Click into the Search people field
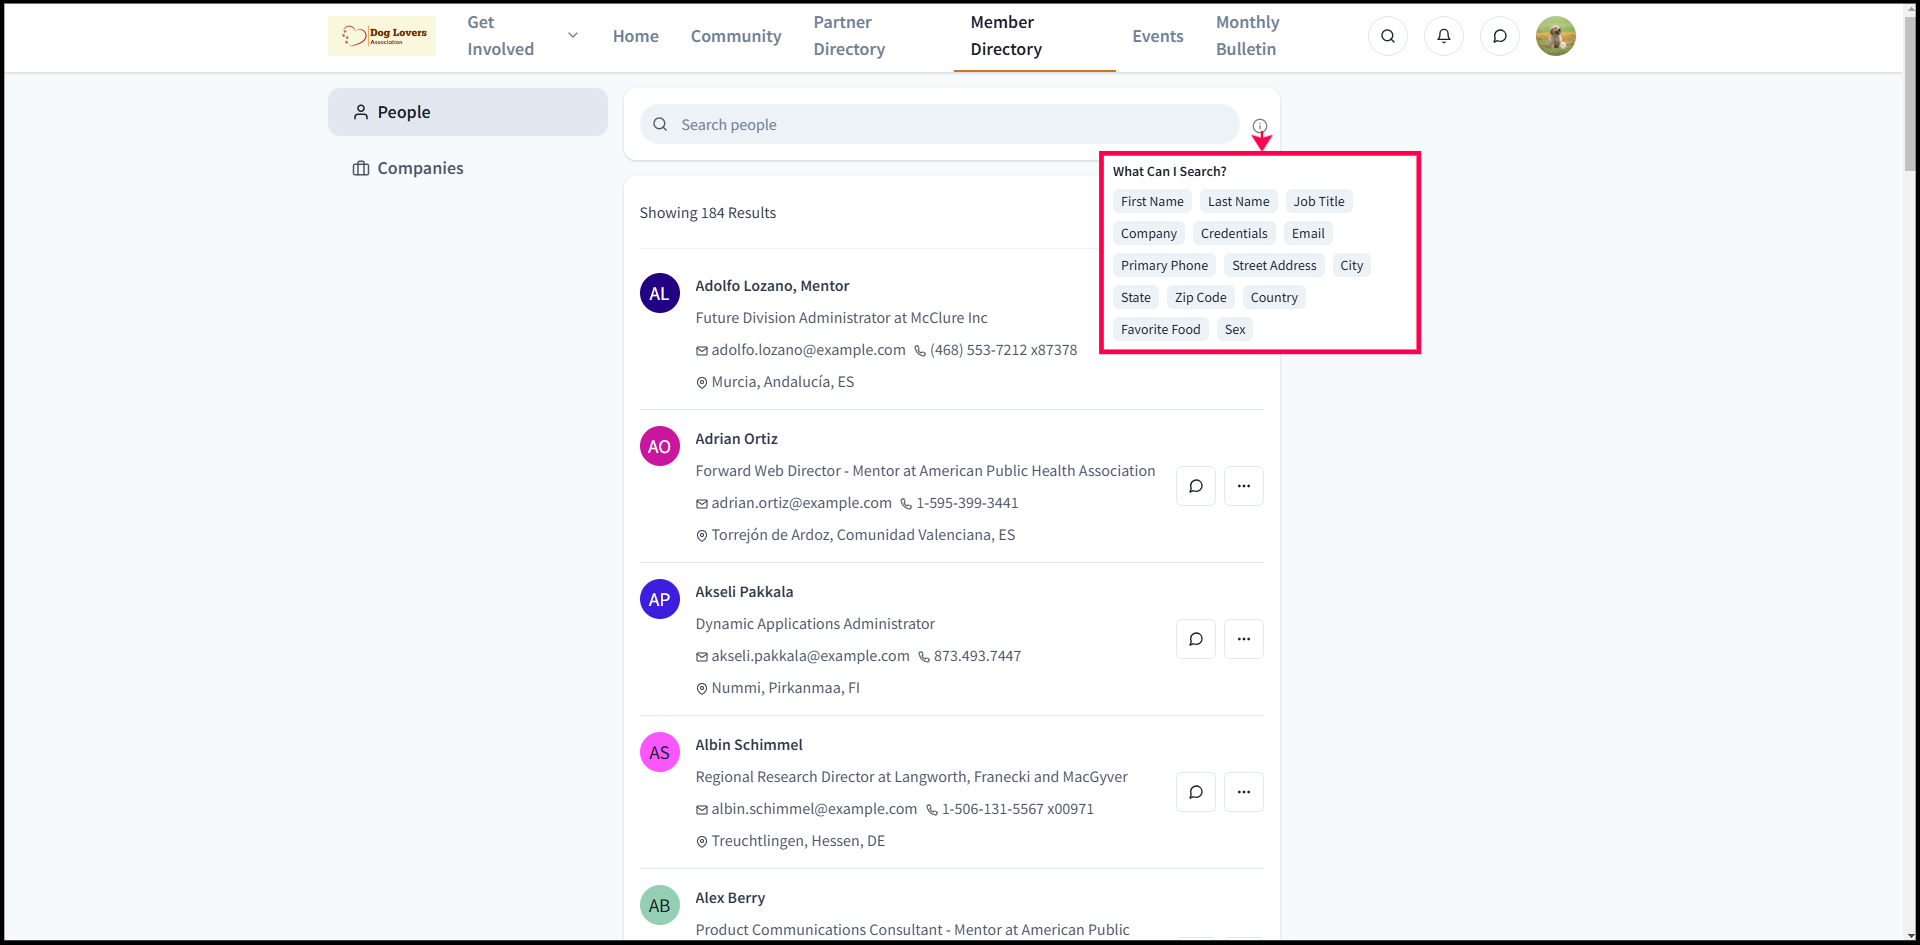Viewport: 1920px width, 945px height. click(x=940, y=124)
